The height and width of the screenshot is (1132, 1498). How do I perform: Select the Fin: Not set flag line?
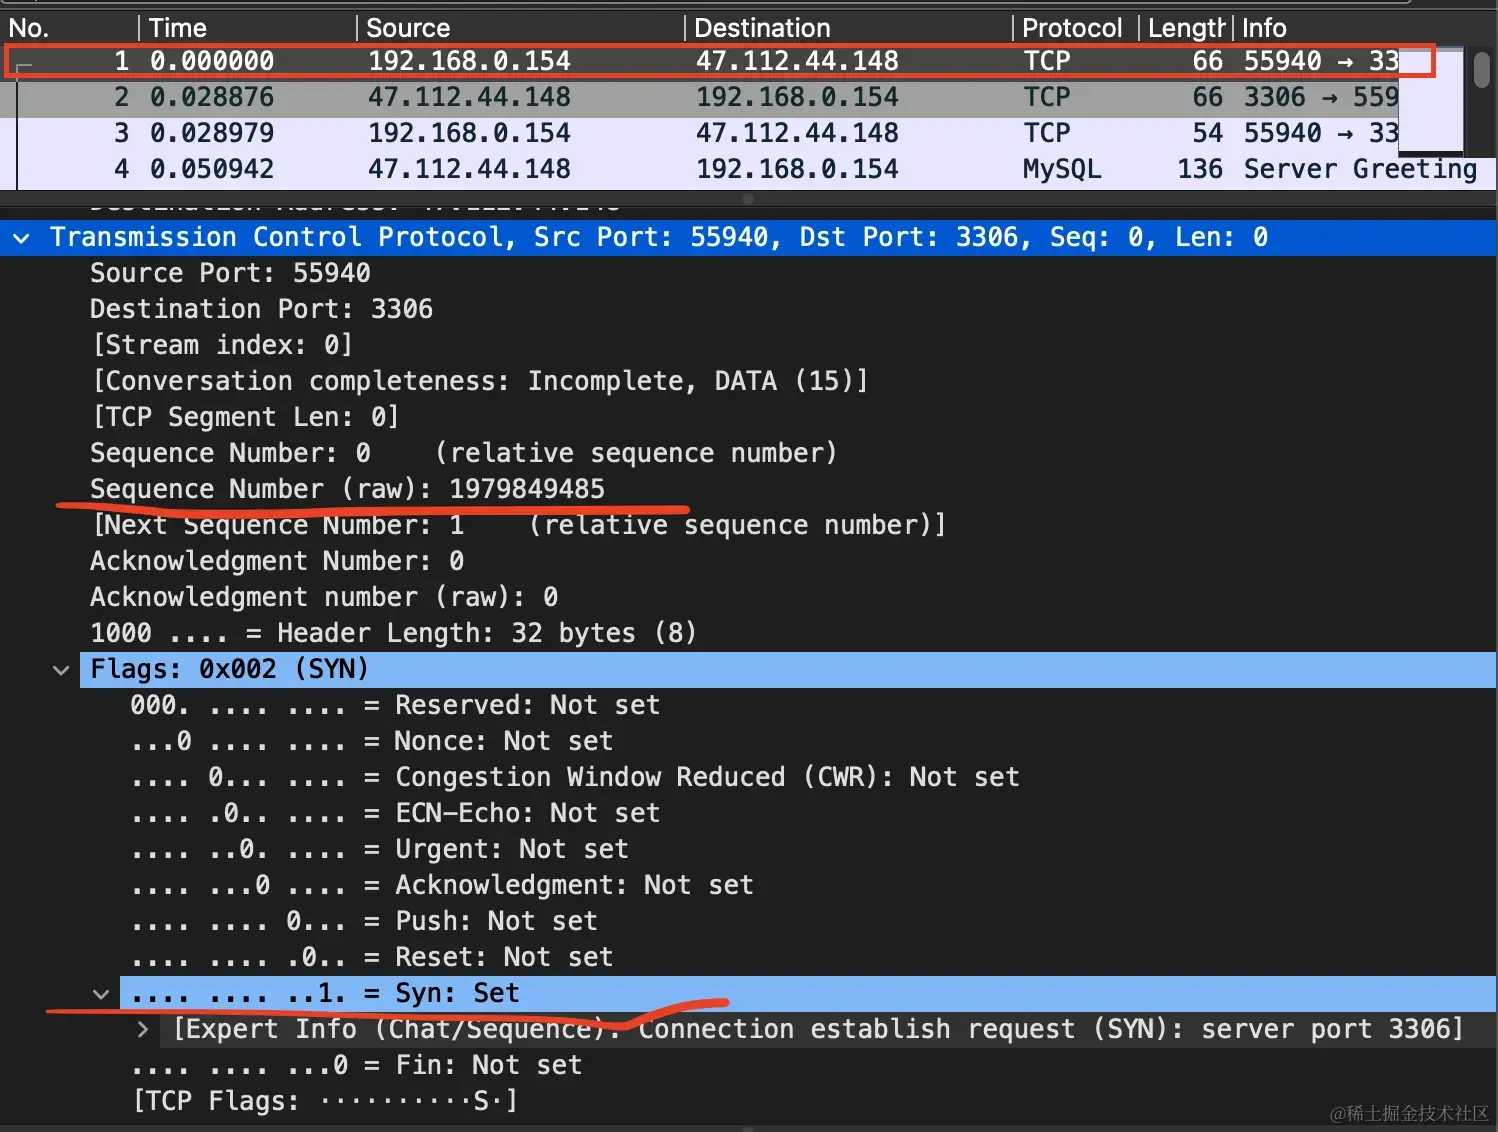tap(356, 1065)
